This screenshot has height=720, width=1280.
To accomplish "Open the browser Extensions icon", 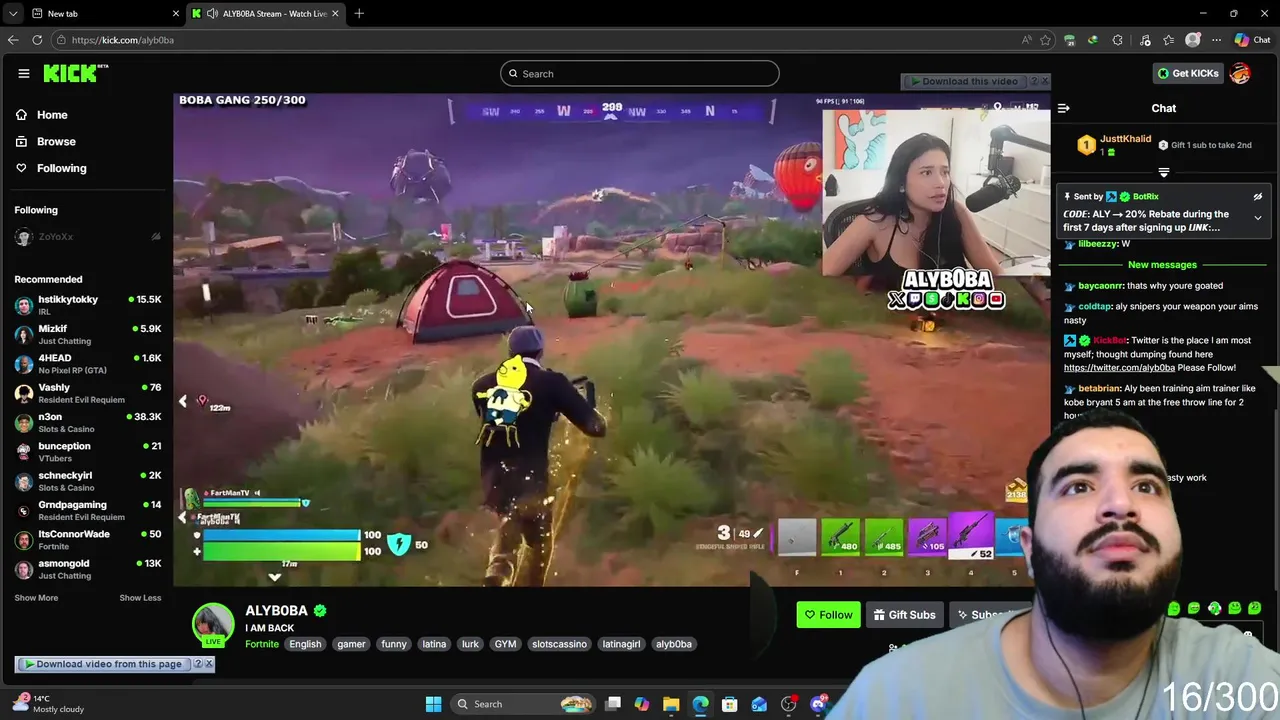I will coord(1117,40).
